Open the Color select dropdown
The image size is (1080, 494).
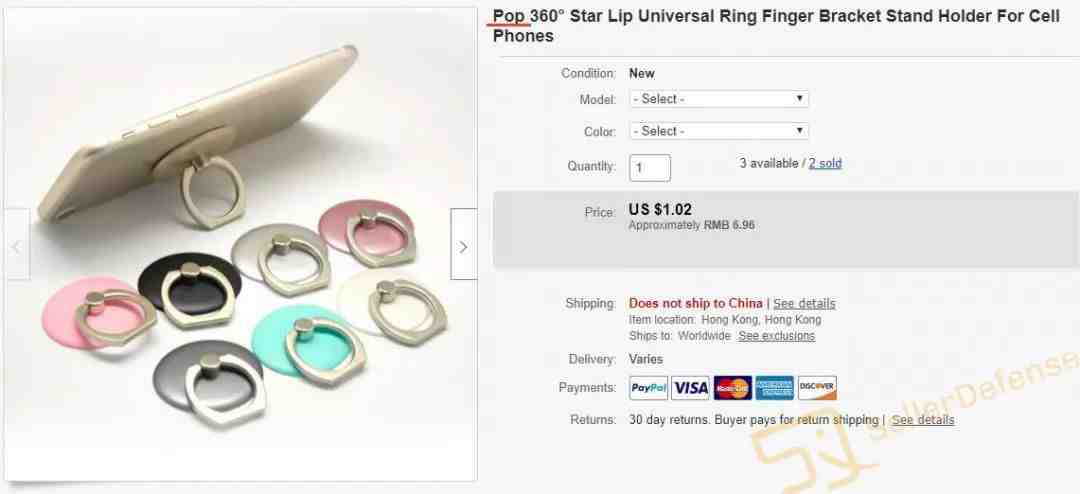tap(719, 131)
